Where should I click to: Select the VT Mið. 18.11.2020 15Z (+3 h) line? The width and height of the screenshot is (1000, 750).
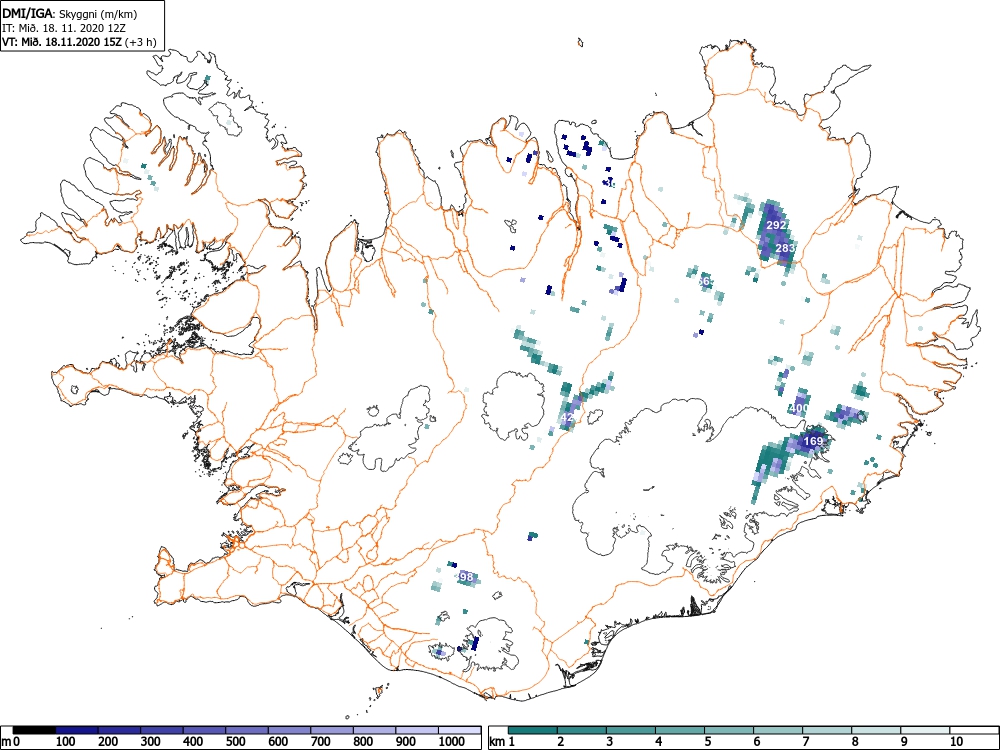[78, 42]
